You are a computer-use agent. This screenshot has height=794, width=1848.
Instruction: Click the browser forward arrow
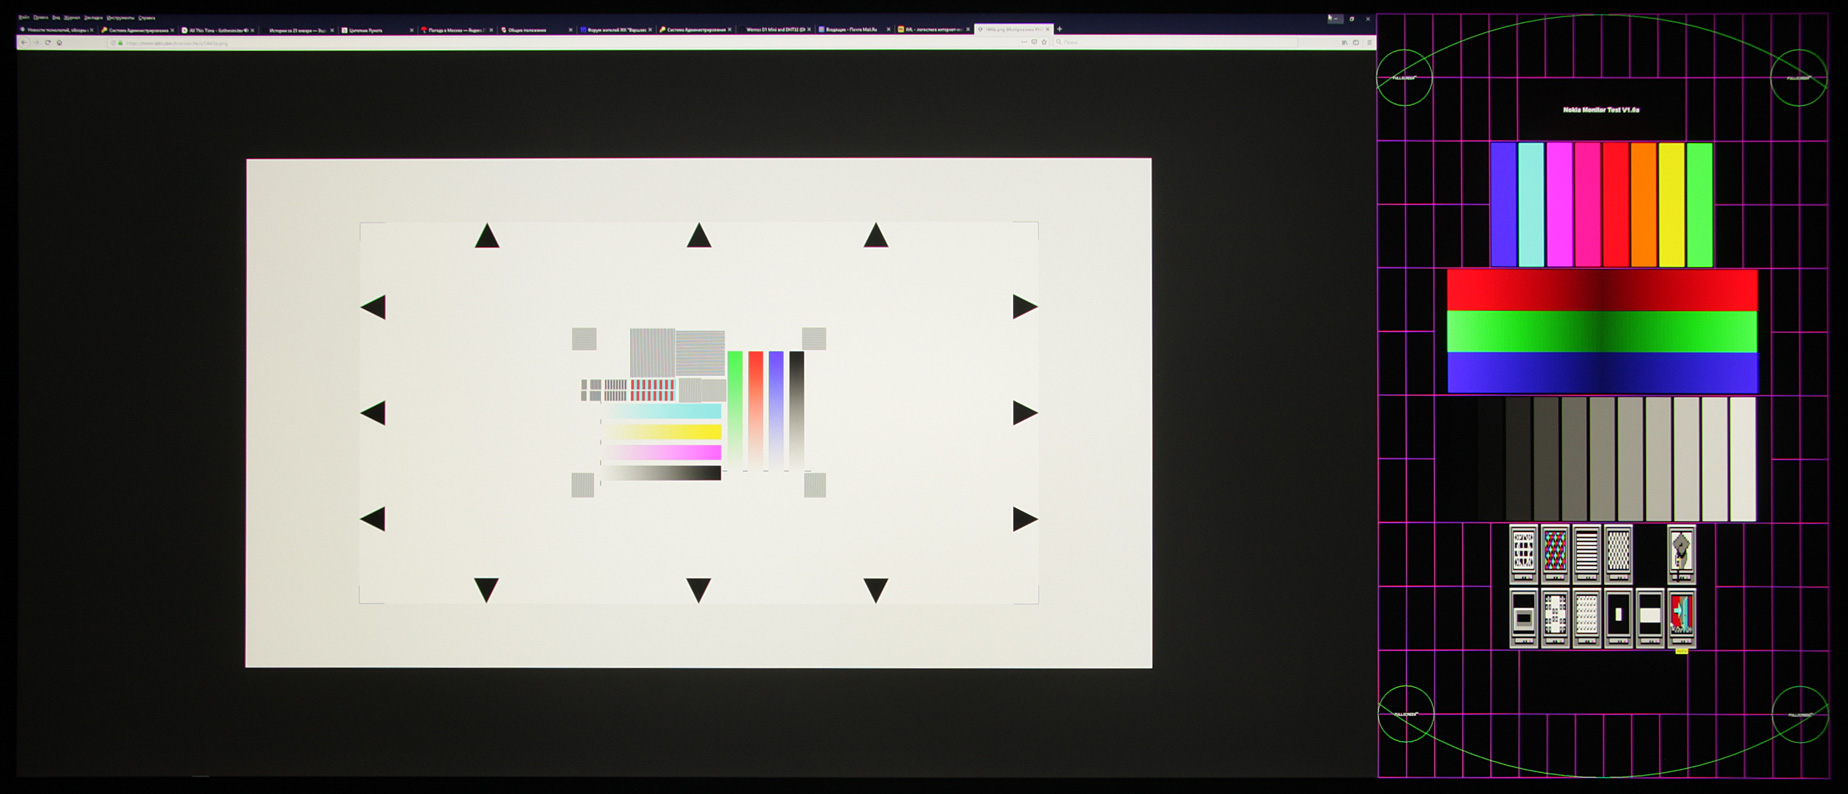pos(36,42)
